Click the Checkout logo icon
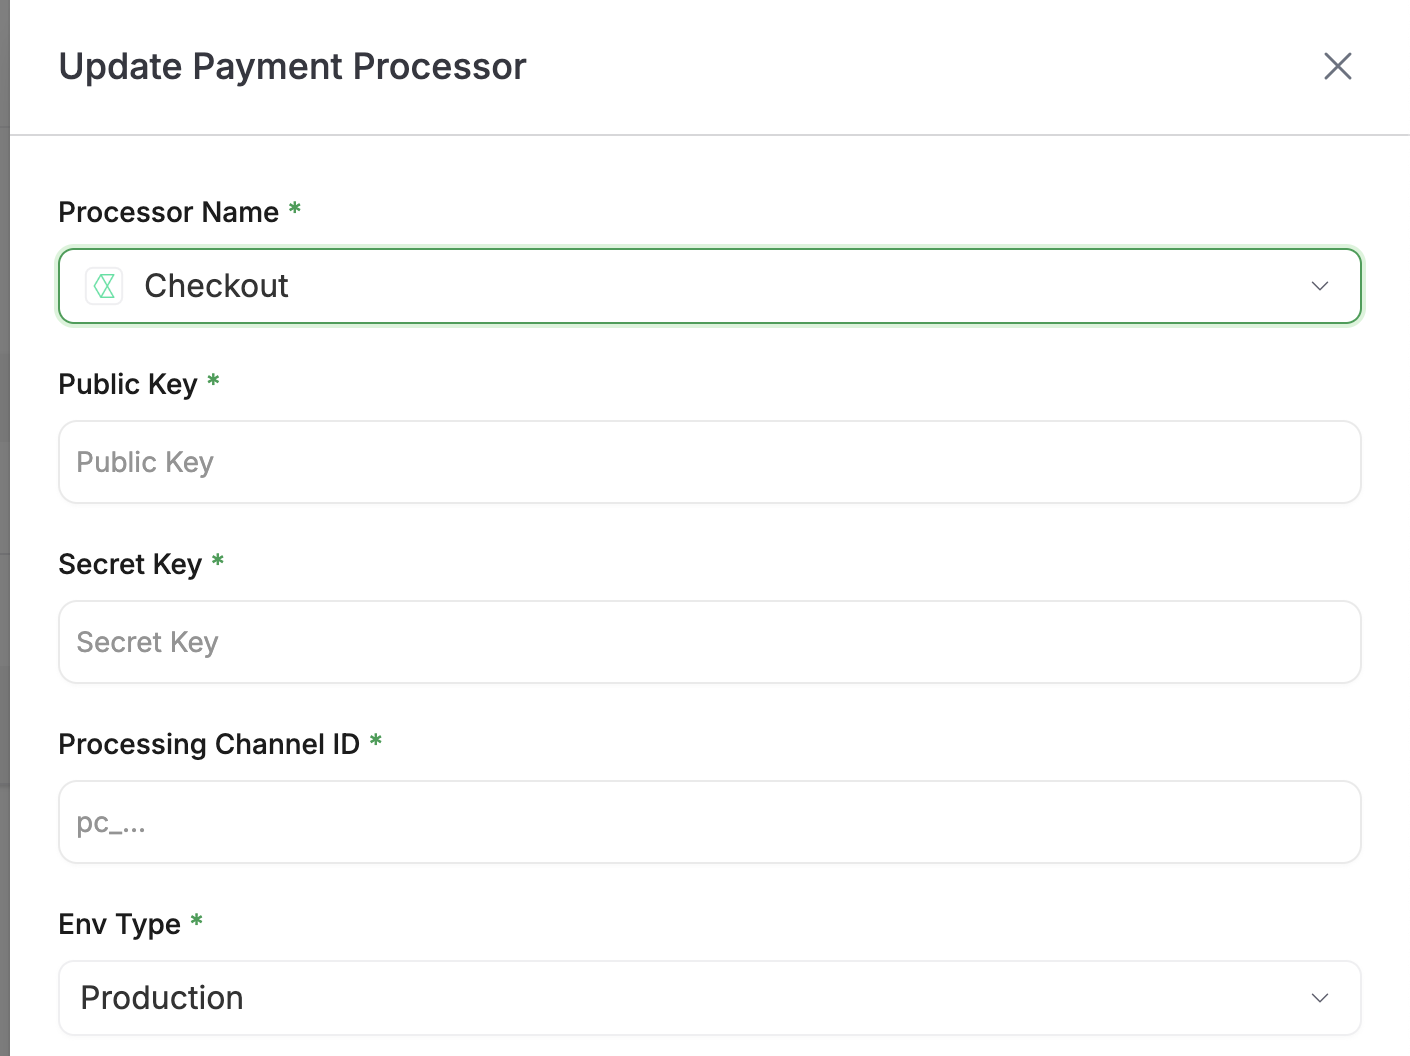This screenshot has height=1056, width=1410. [x=104, y=286]
